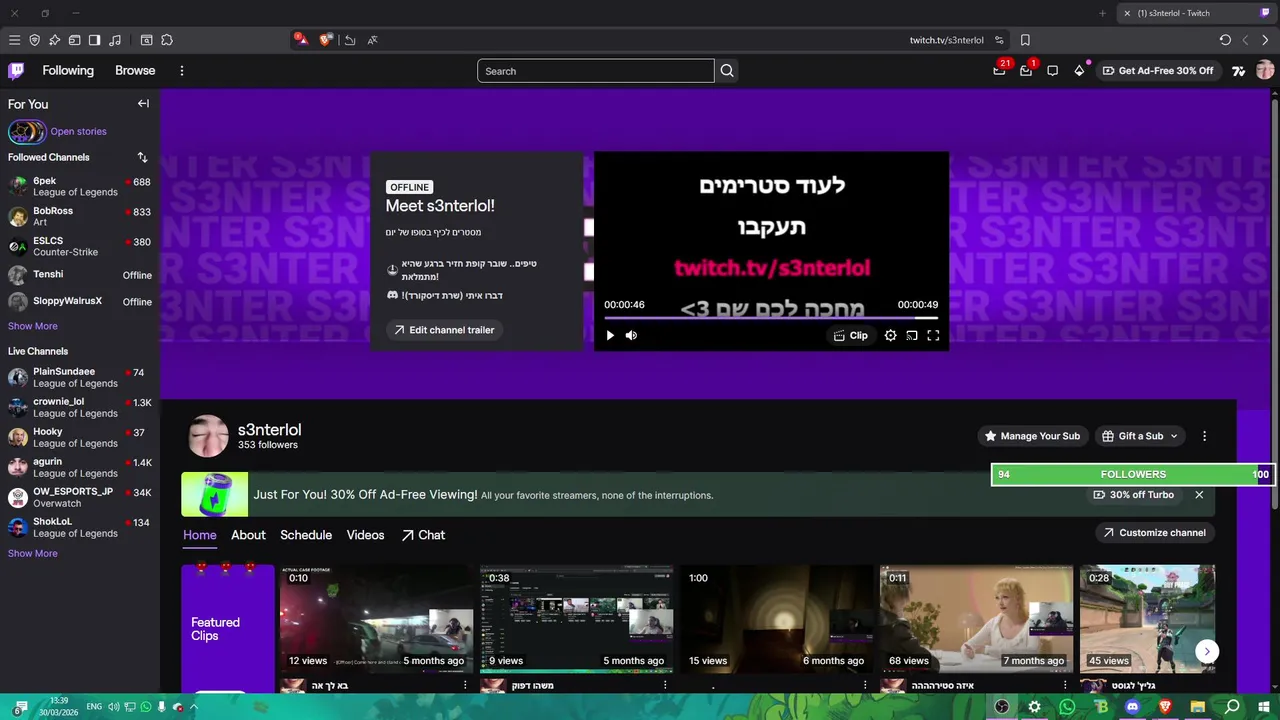This screenshot has height=720, width=1280.
Task: Open Browse page
Action: coord(135,71)
